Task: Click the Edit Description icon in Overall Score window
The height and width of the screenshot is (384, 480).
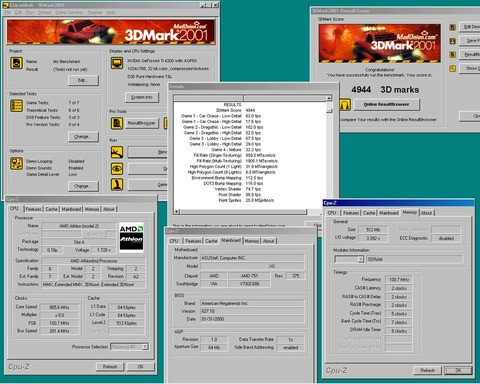Action: pyautogui.click(x=452, y=27)
